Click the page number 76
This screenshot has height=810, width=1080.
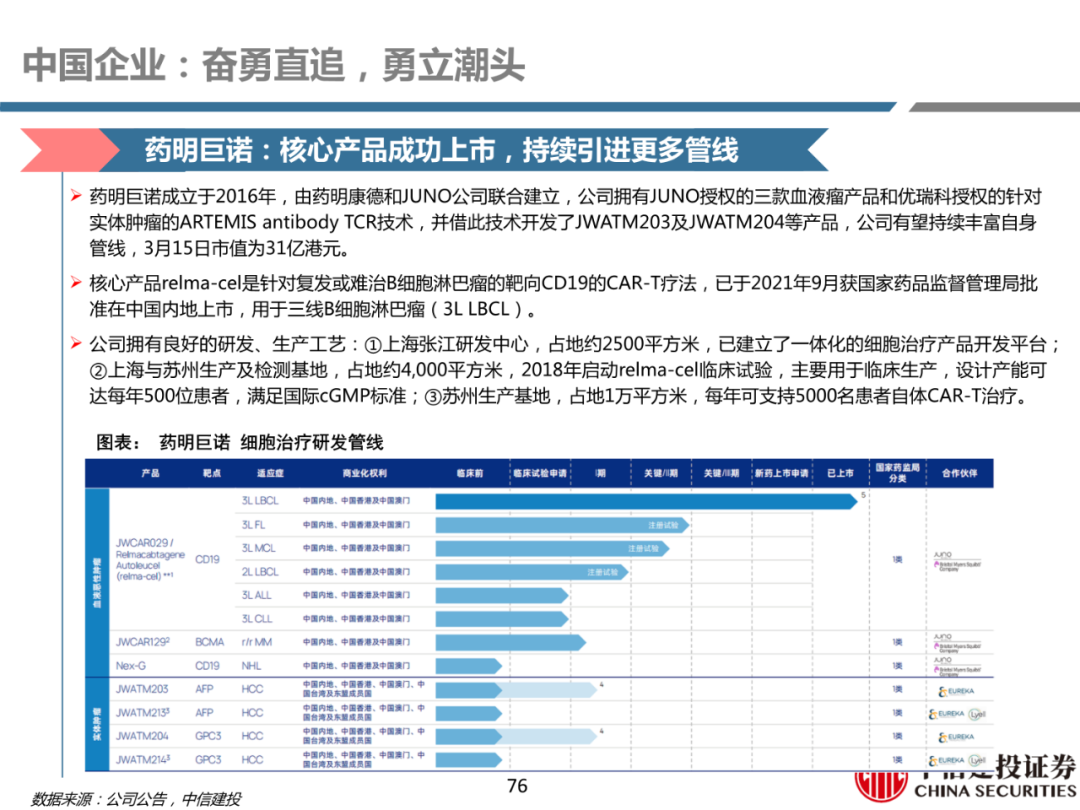[517, 786]
